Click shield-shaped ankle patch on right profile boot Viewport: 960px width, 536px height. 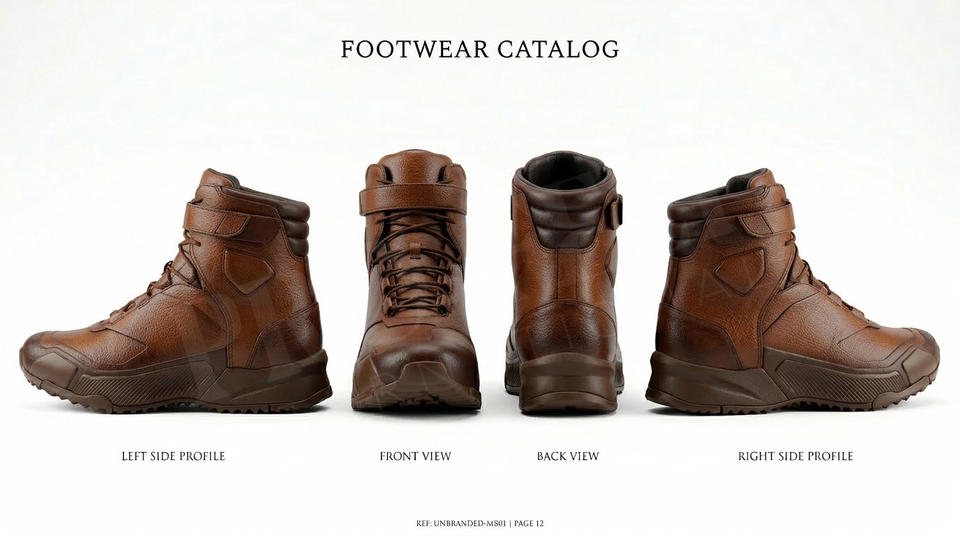[740, 271]
